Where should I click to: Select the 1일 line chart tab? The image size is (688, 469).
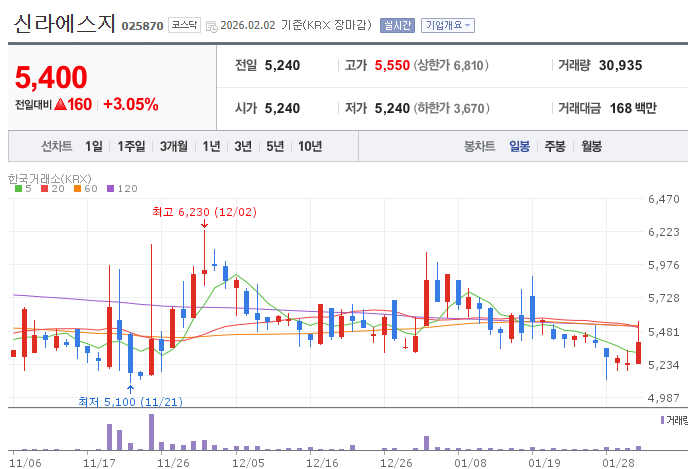(x=93, y=146)
